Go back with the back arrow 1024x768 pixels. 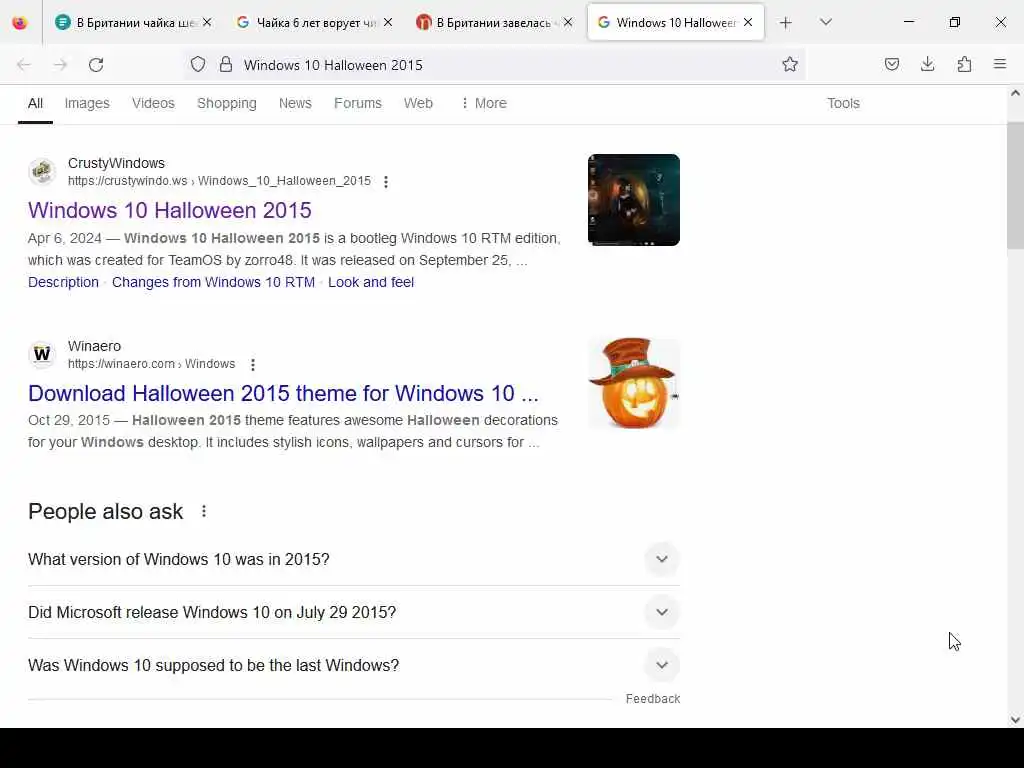(x=24, y=65)
